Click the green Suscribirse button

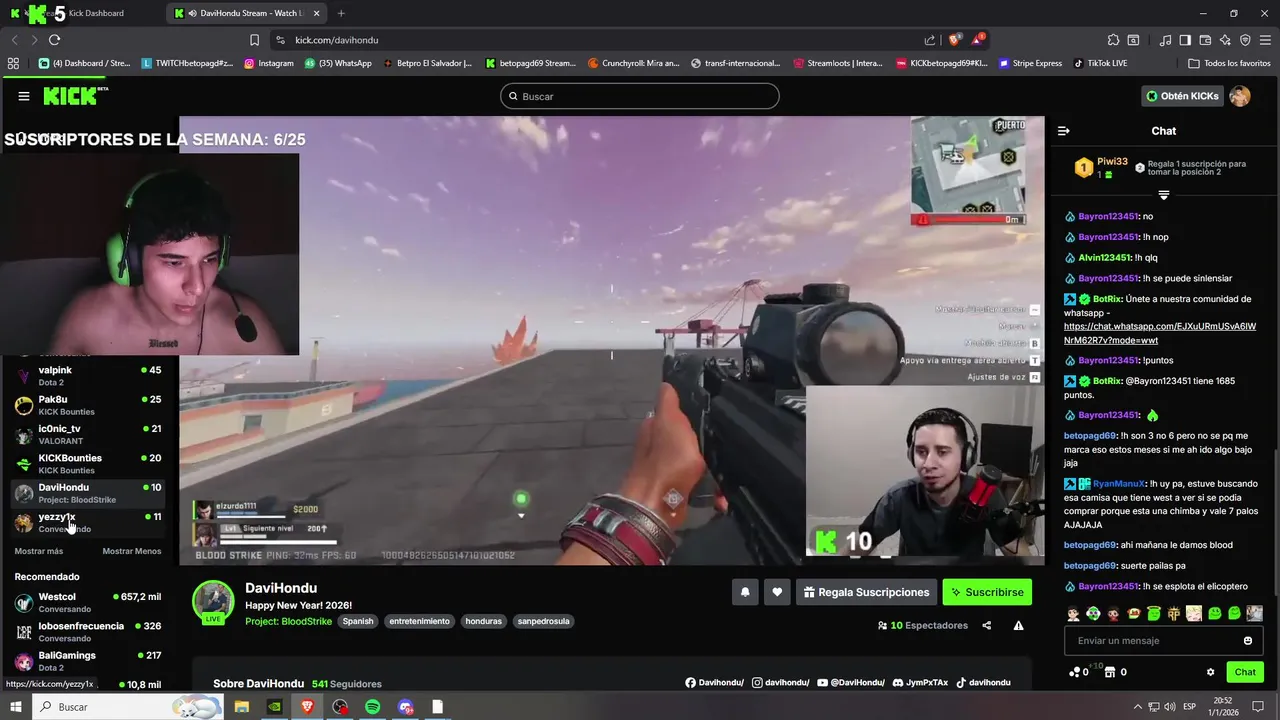coord(987,592)
